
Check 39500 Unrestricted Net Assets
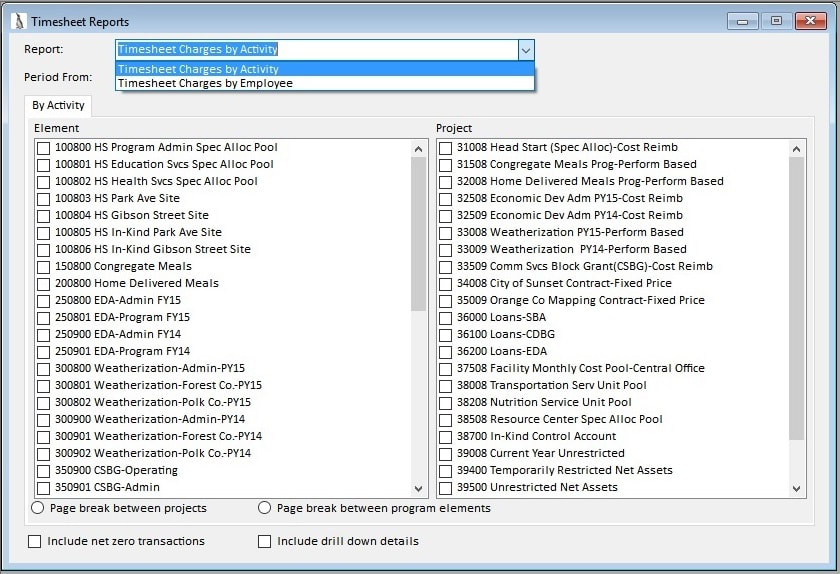pyautogui.click(x=445, y=488)
